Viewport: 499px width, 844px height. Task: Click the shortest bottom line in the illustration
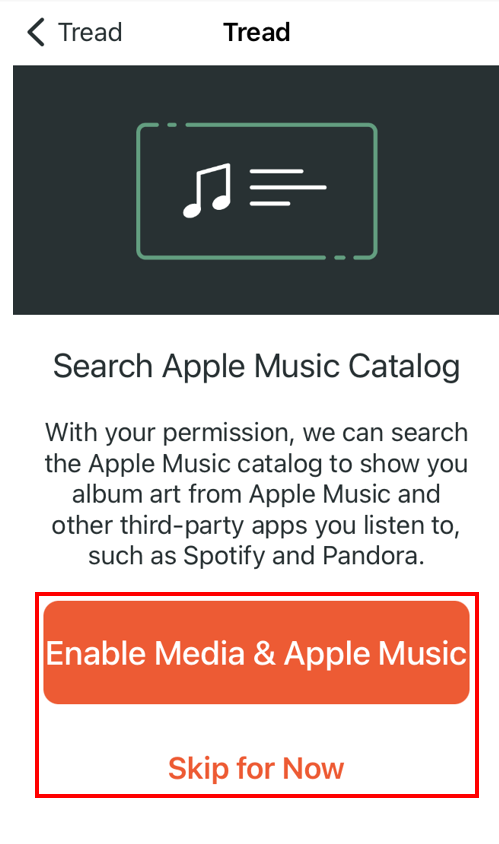[x=270, y=203]
